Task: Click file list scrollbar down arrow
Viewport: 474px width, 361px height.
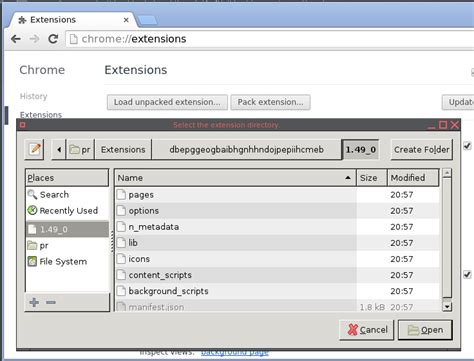Action: [x=447, y=306]
